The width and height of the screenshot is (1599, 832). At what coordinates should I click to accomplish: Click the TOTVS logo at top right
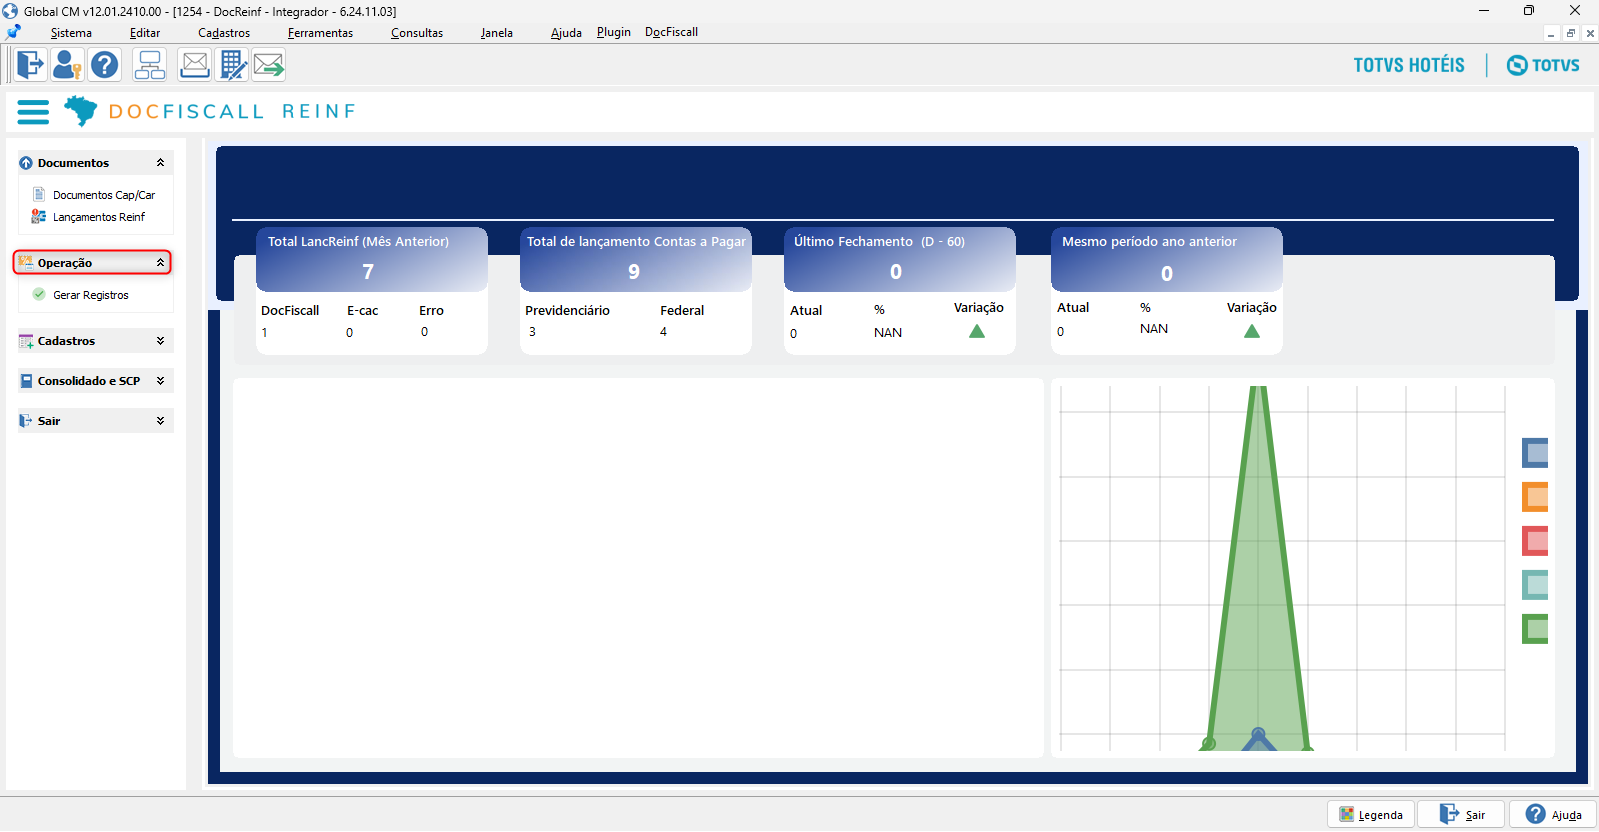tap(1543, 65)
